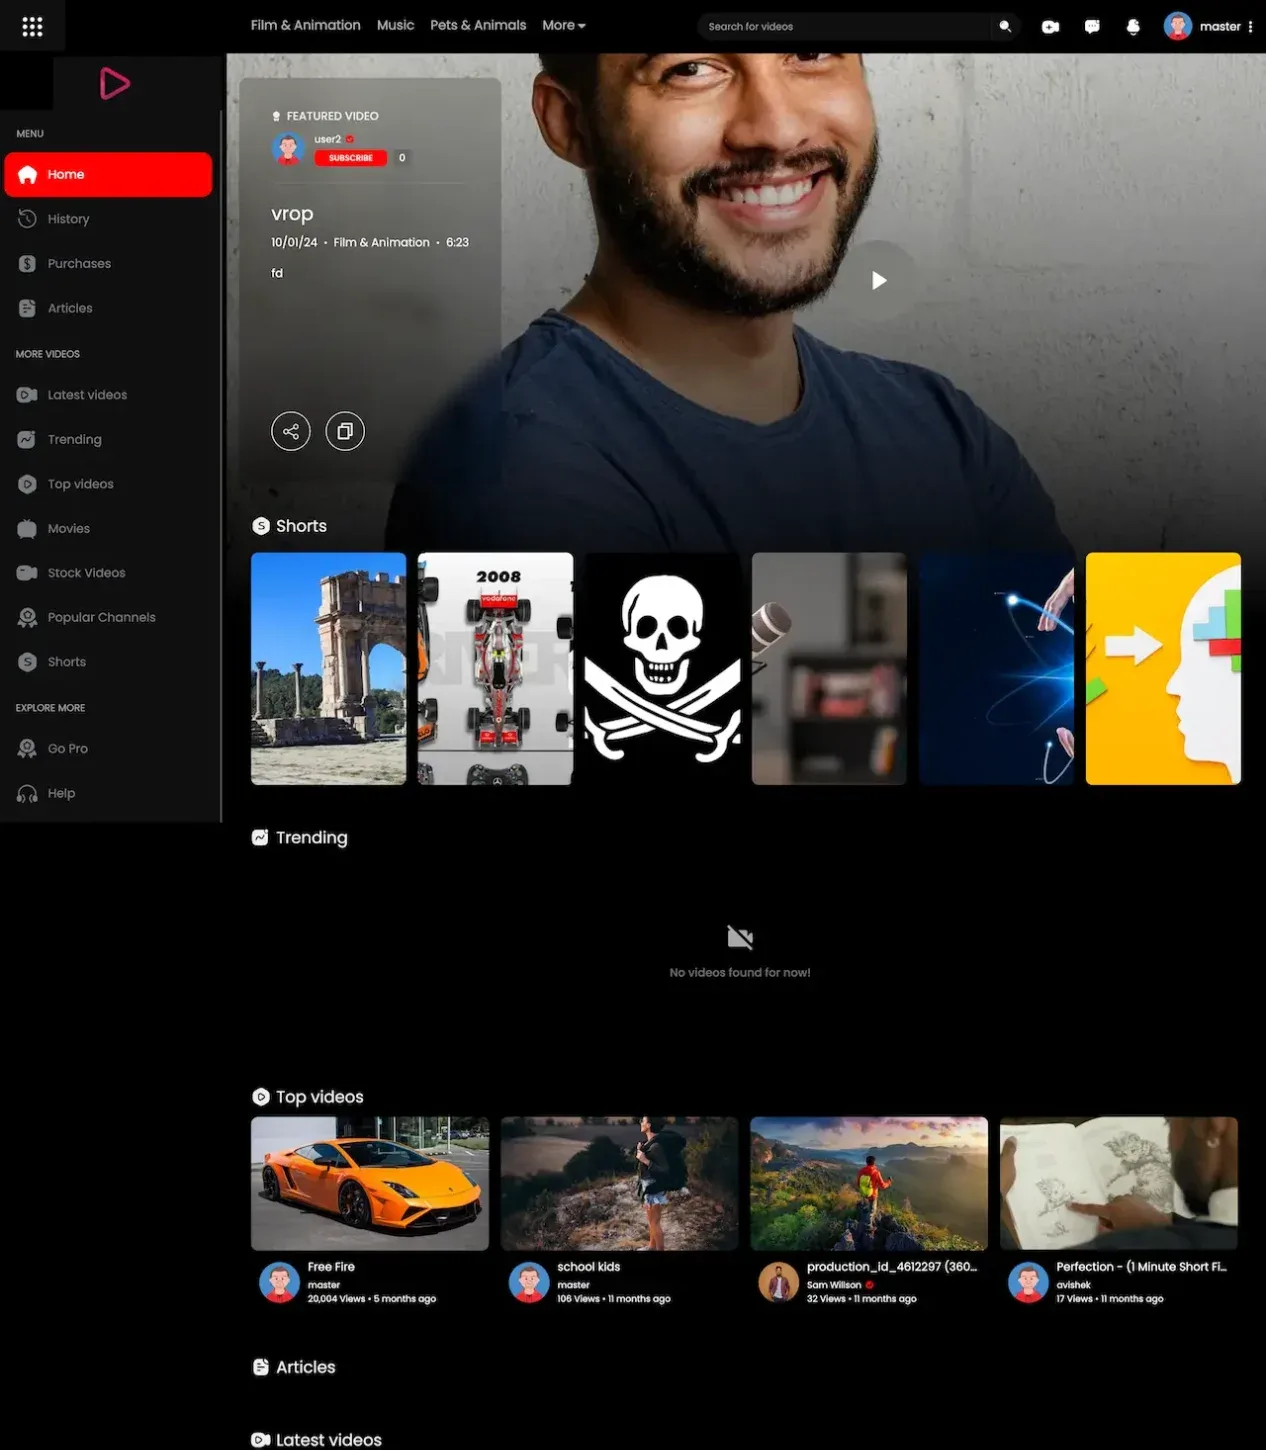Click the Help headset icon
This screenshot has height=1450, width=1266.
[27, 793]
